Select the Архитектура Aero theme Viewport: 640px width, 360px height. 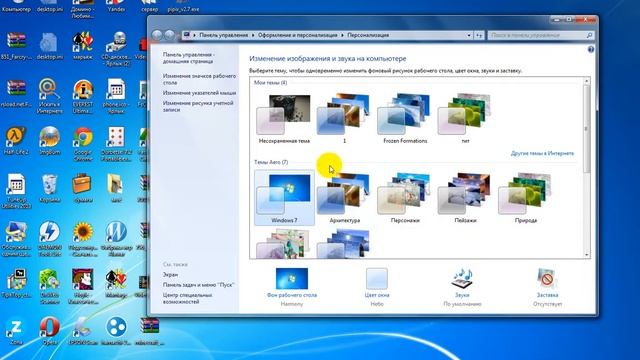344,198
